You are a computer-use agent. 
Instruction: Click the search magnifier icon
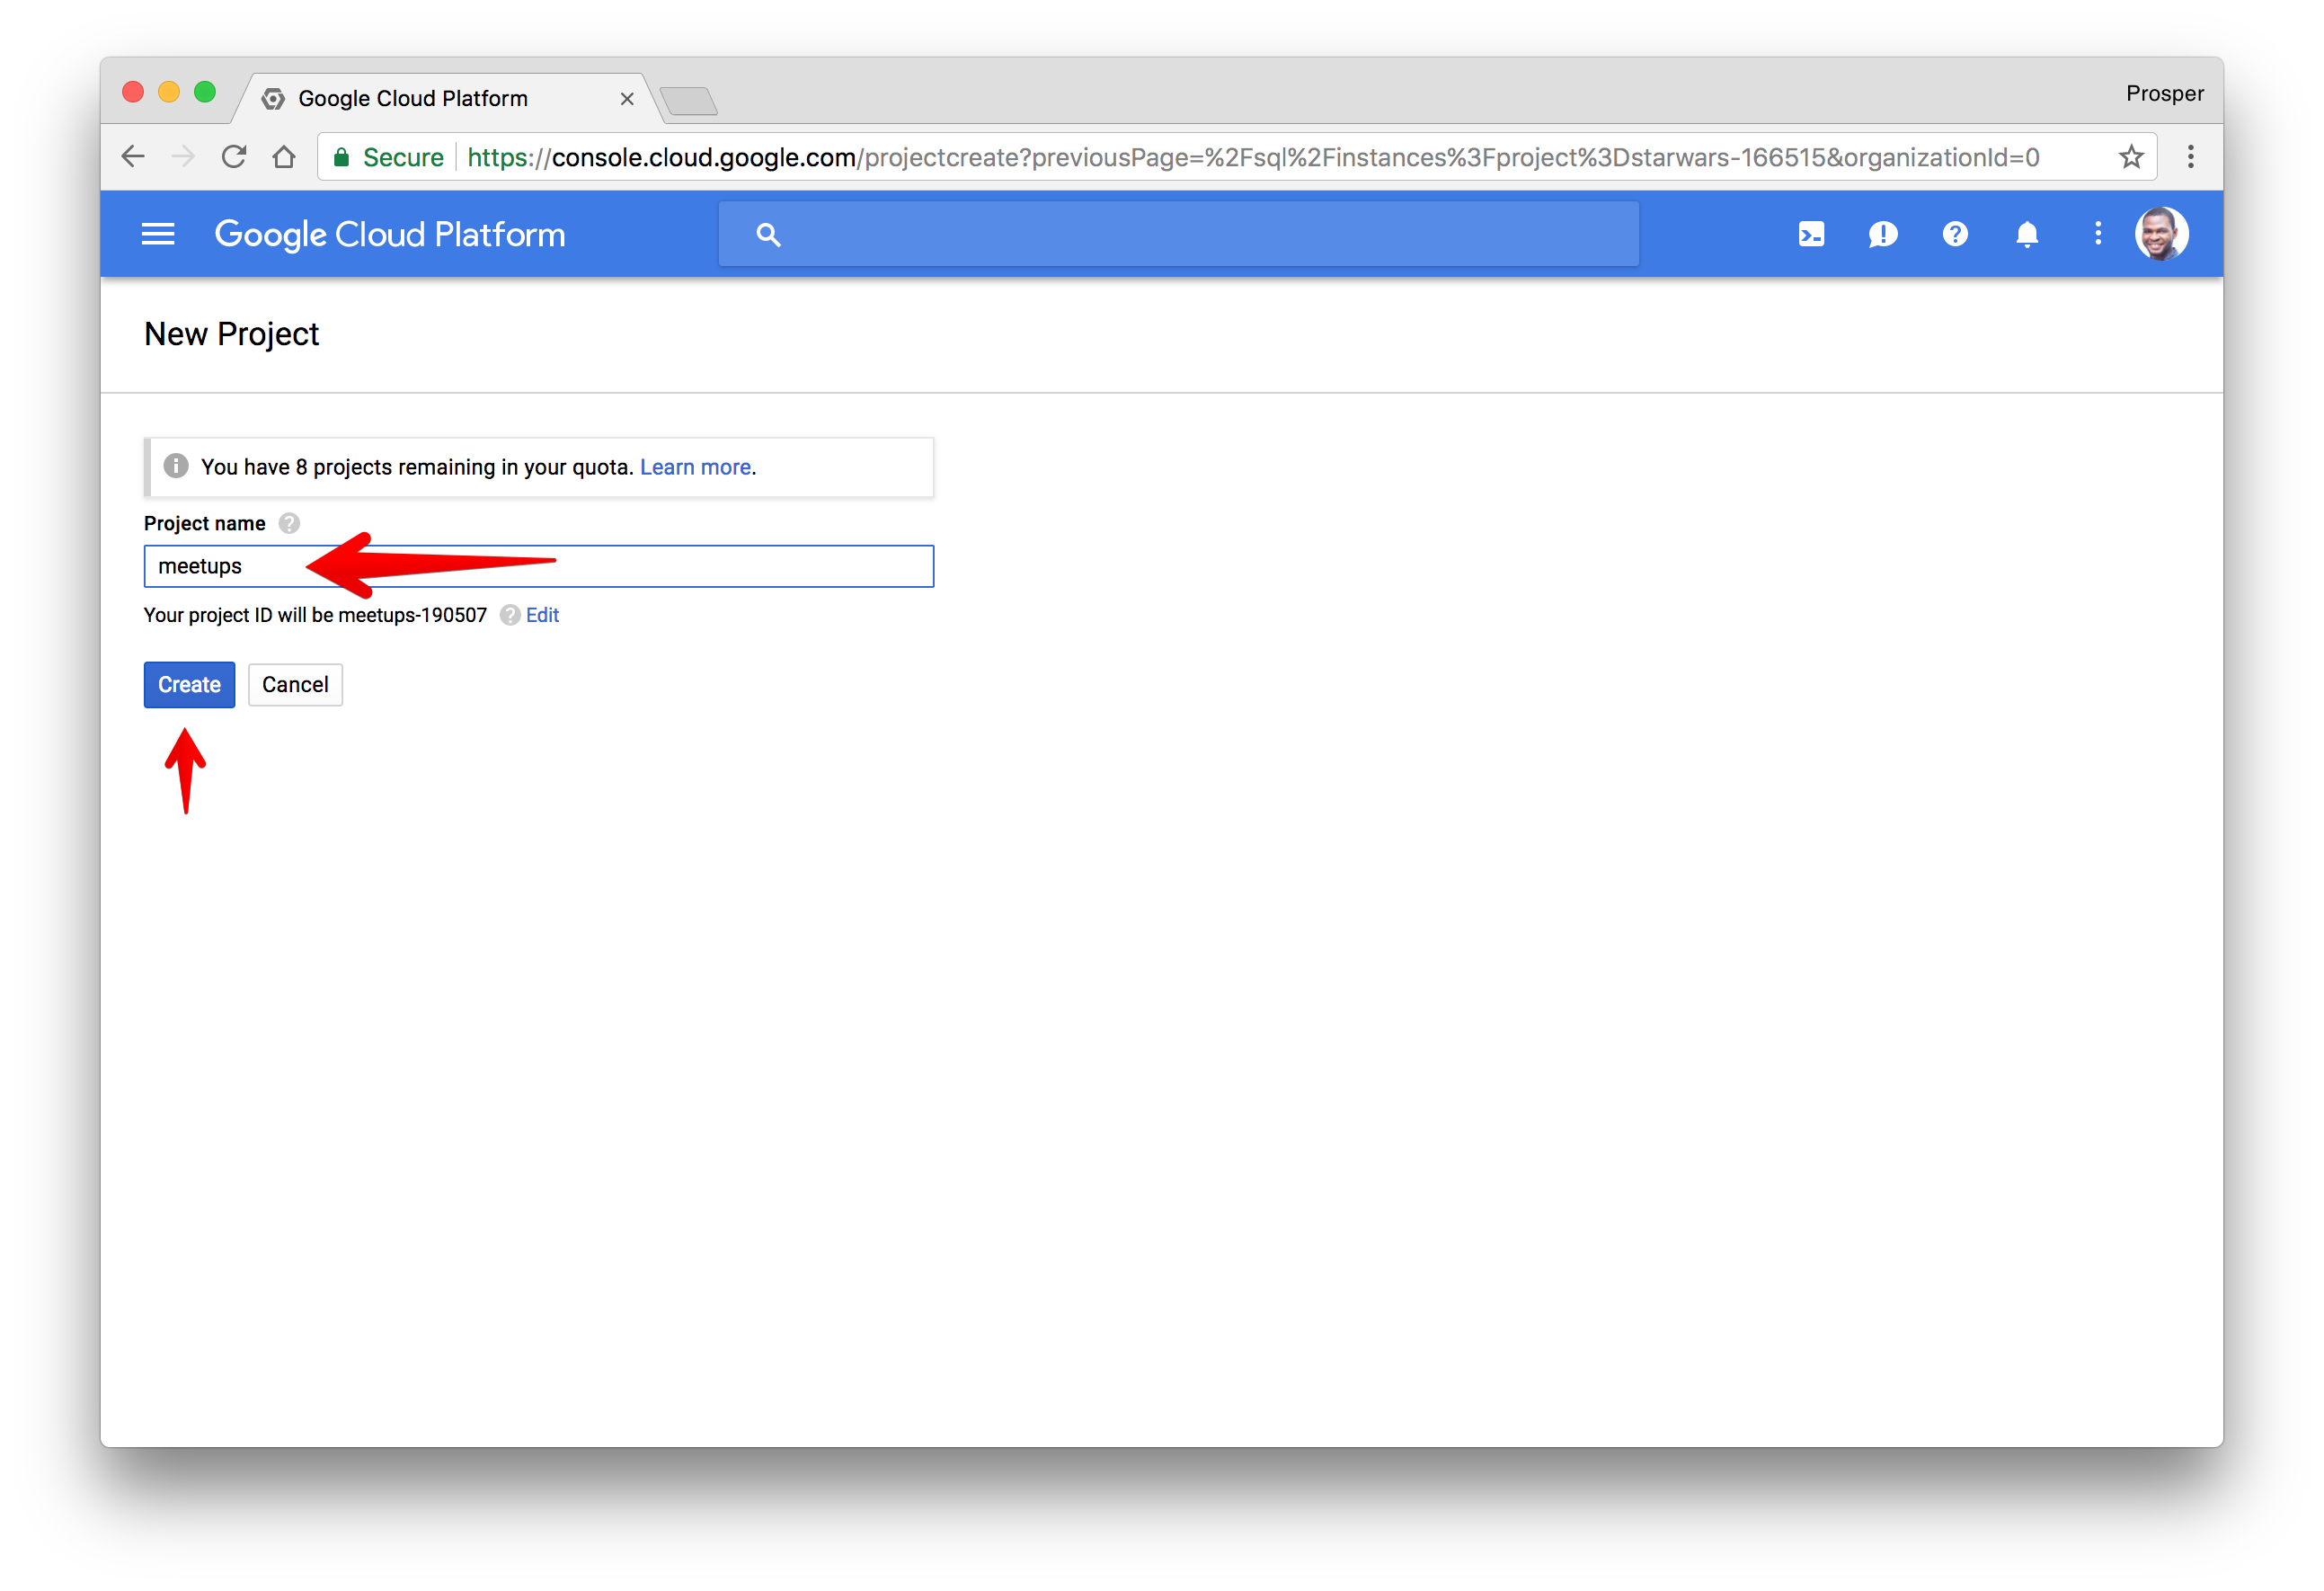[x=767, y=235]
